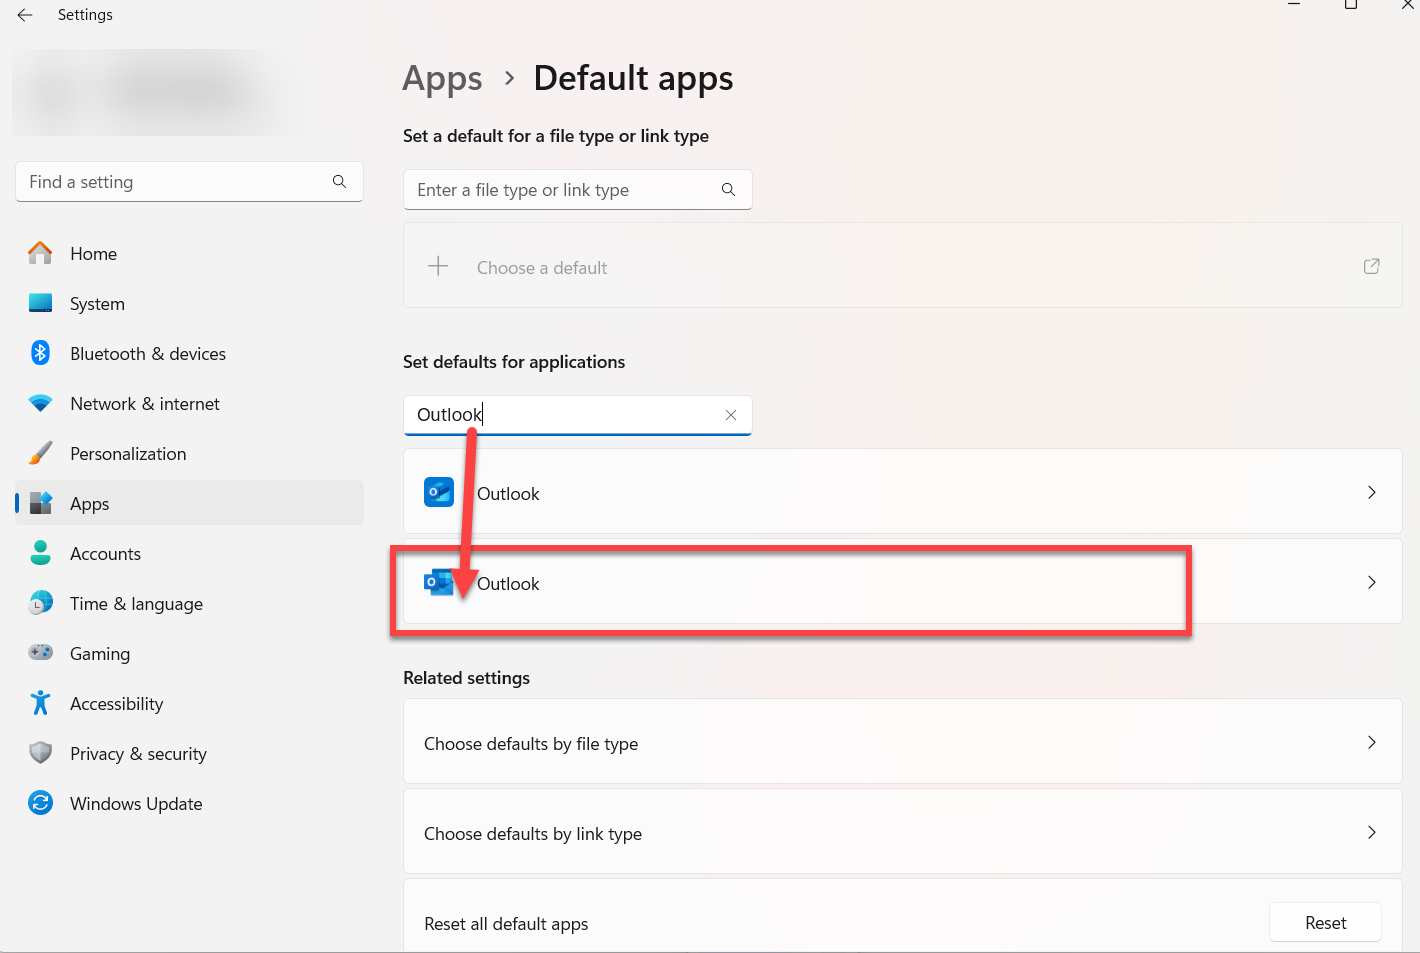Click Choose defaults by file type text
This screenshot has width=1420, height=953.
[531, 743]
